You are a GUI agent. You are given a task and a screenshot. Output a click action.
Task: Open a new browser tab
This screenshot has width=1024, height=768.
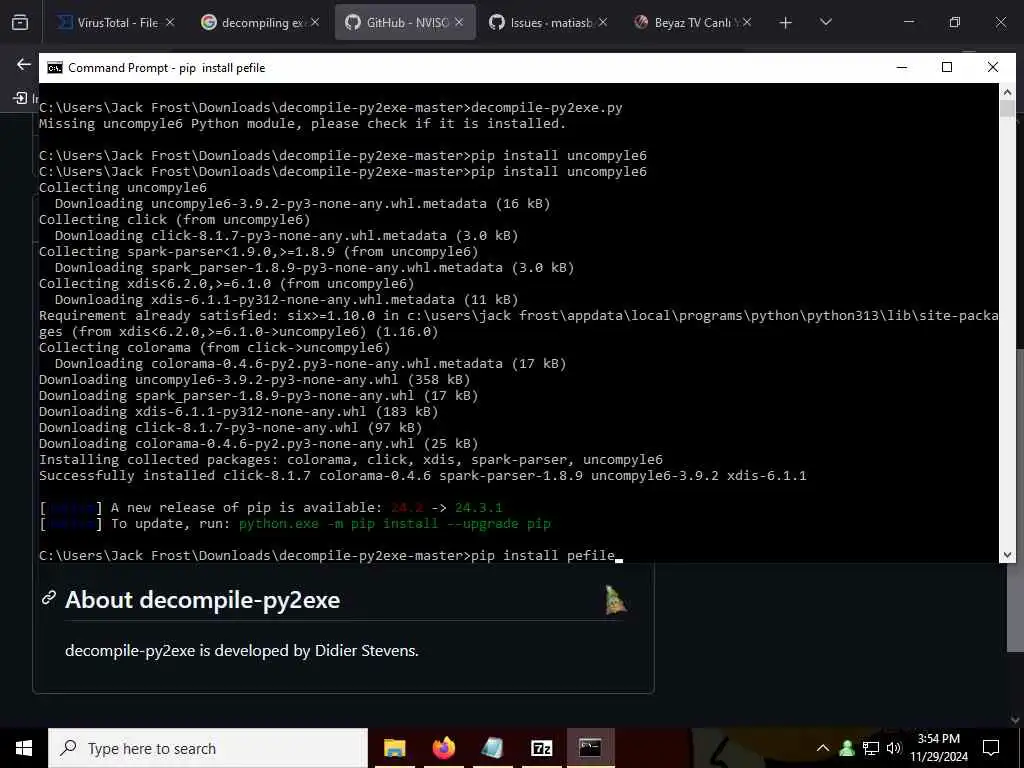(x=786, y=23)
